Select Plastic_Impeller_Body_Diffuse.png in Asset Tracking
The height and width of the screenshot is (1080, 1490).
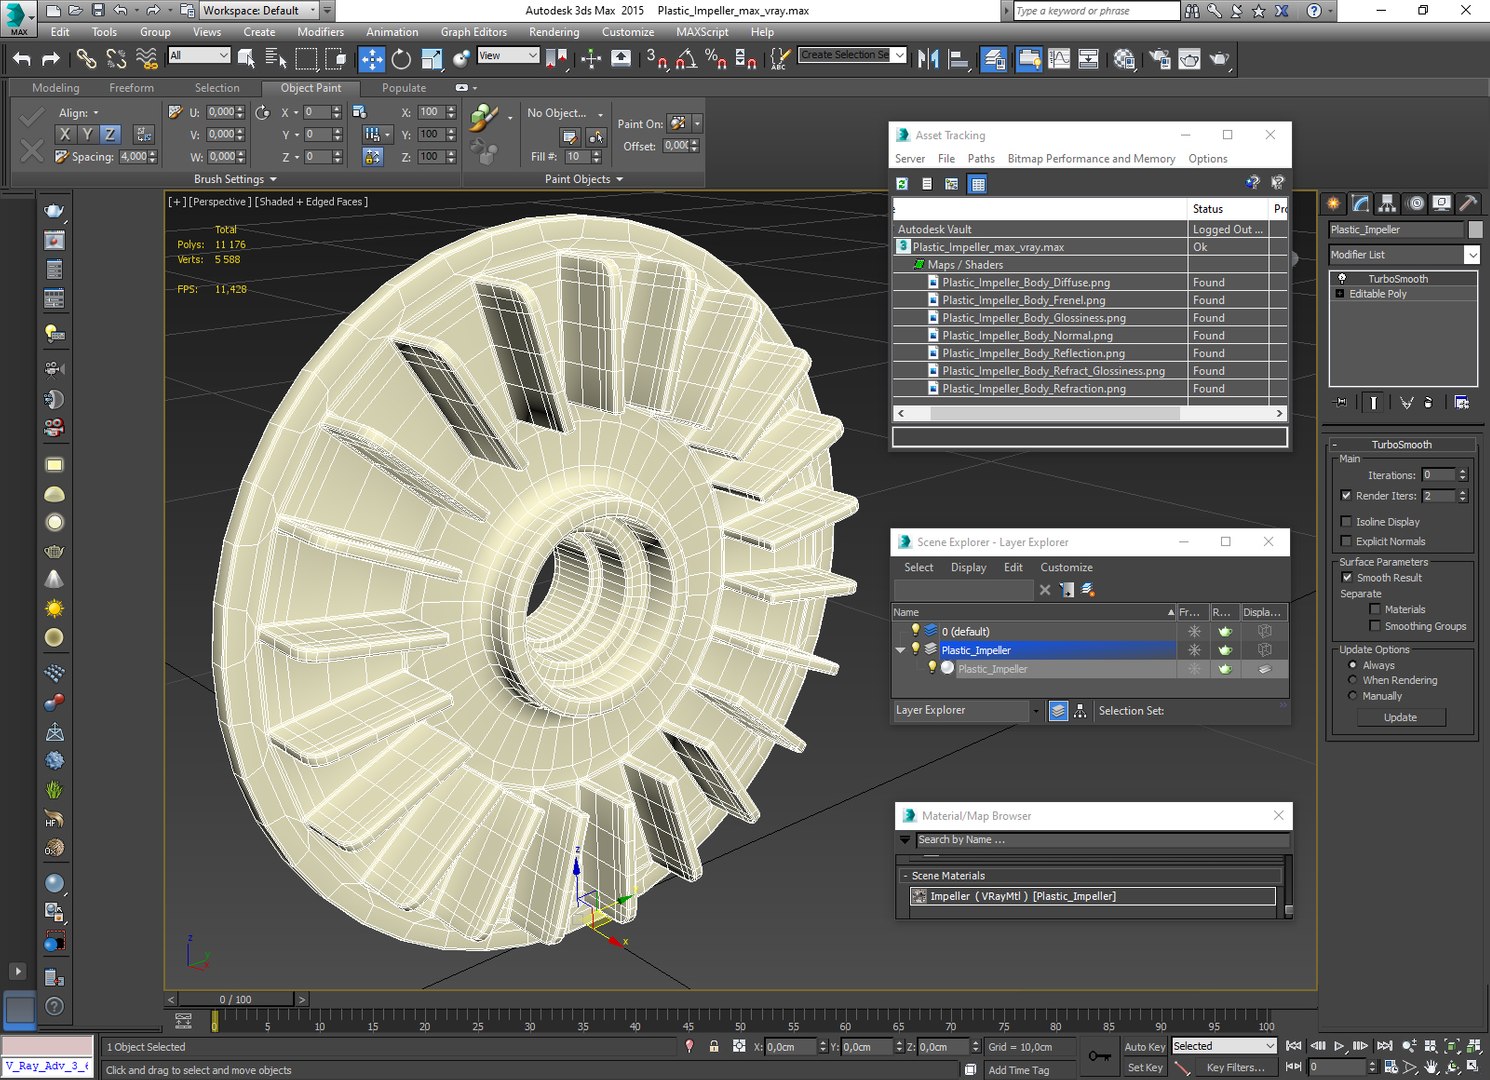1025,283
